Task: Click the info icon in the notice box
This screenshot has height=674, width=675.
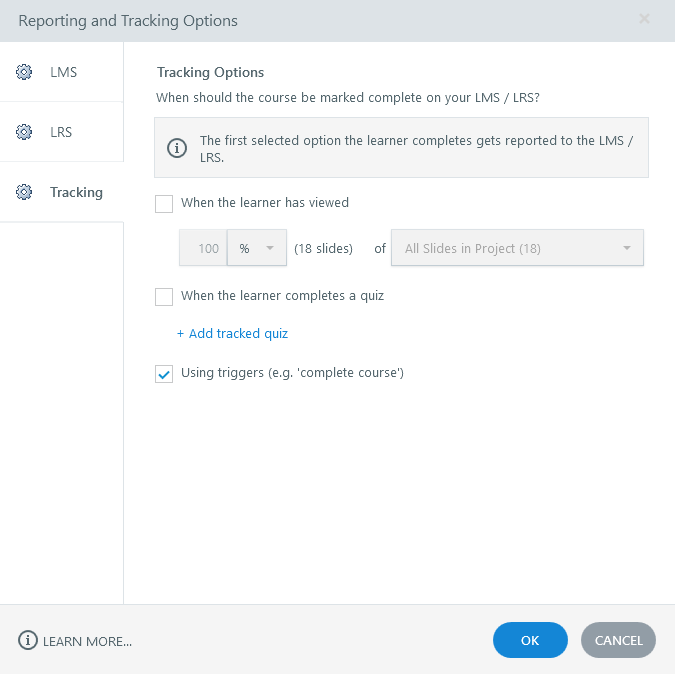Action: click(x=177, y=148)
